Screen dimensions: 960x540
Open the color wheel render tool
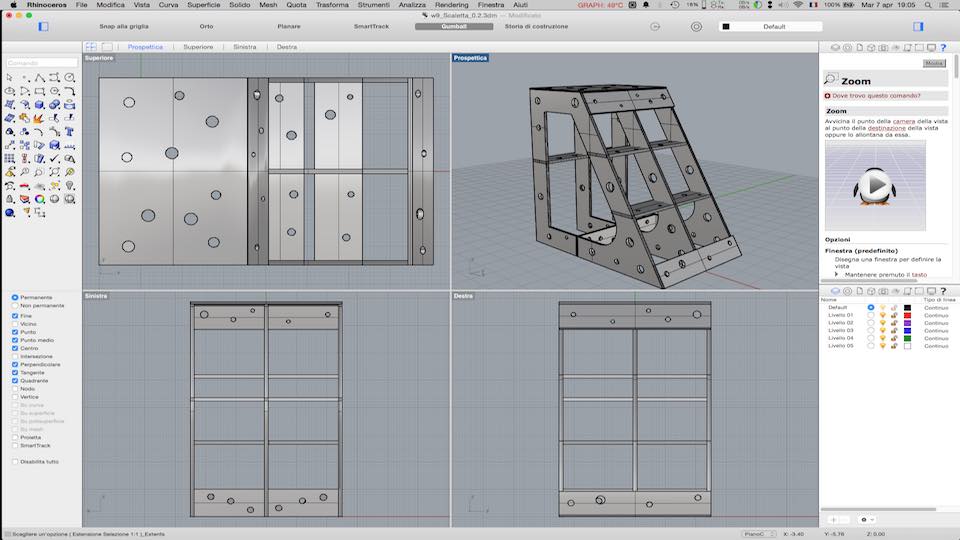[x=39, y=198]
